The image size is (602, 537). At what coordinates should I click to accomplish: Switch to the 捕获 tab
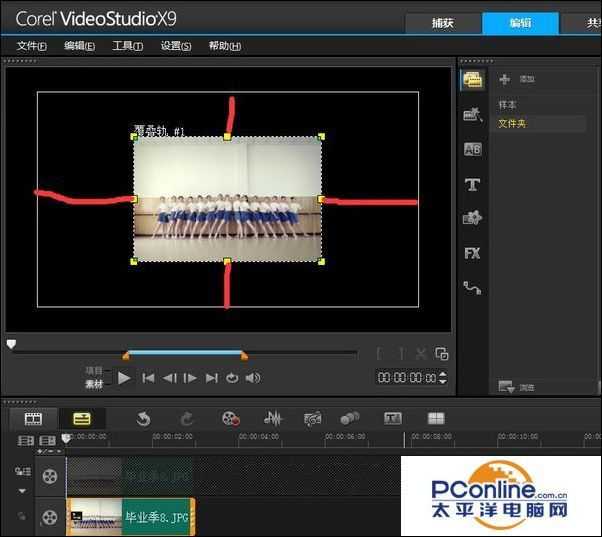pyautogui.click(x=441, y=23)
